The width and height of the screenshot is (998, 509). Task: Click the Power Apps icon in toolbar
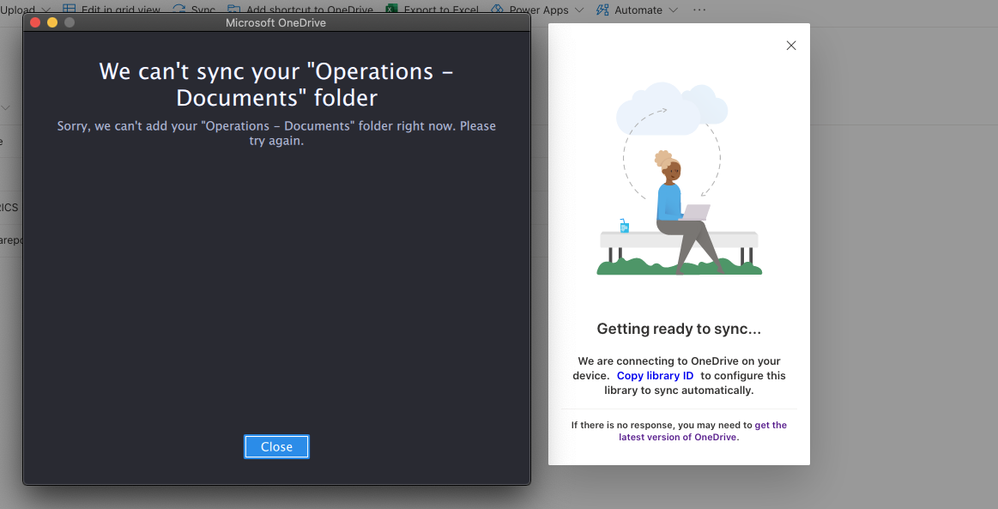497,10
